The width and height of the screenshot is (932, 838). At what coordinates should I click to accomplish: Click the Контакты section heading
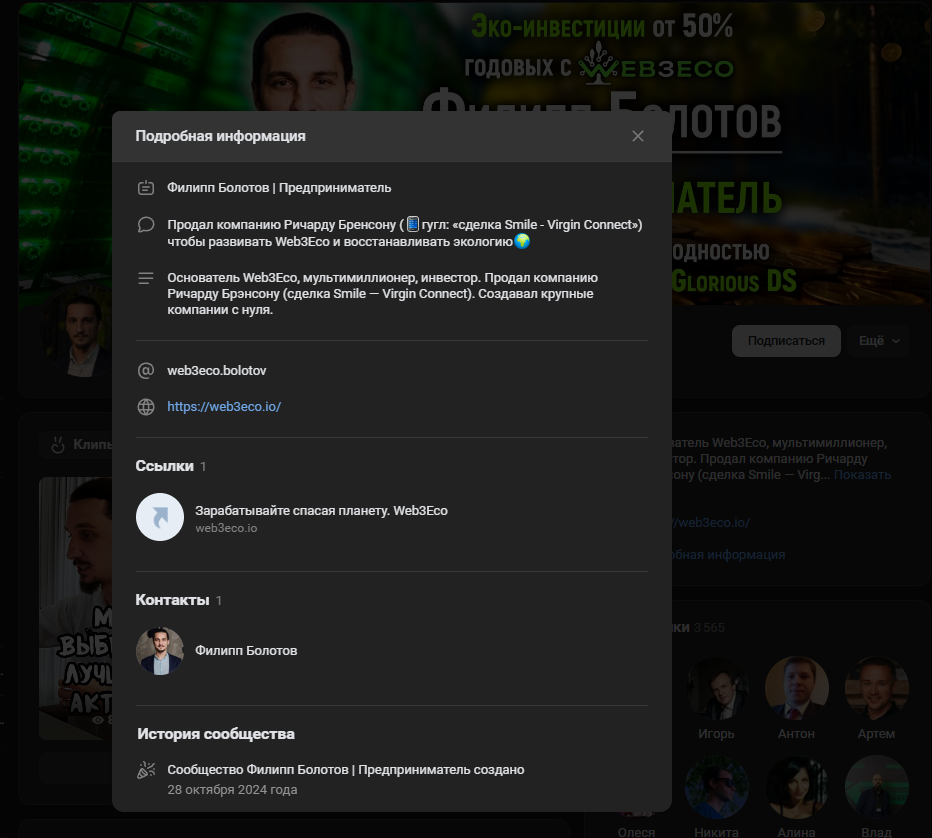(x=172, y=600)
